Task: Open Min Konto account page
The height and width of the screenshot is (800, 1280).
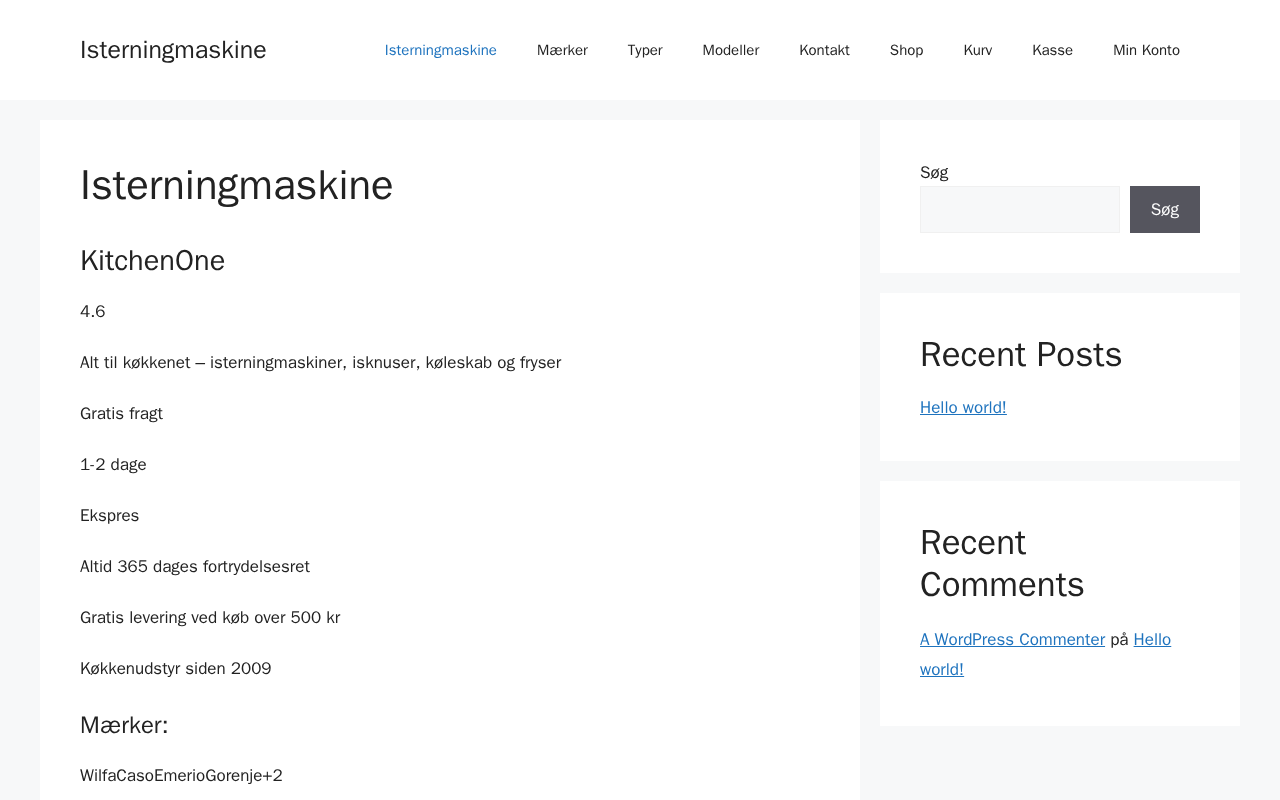Action: pos(1146,50)
